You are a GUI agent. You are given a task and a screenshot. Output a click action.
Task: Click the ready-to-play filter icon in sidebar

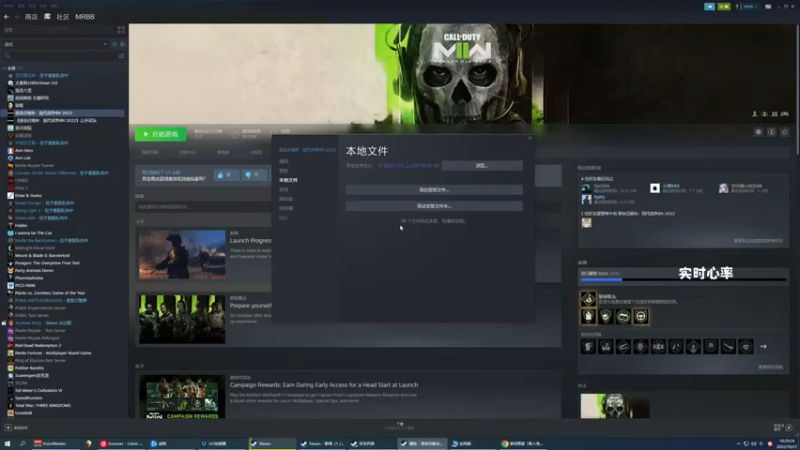tap(122, 44)
